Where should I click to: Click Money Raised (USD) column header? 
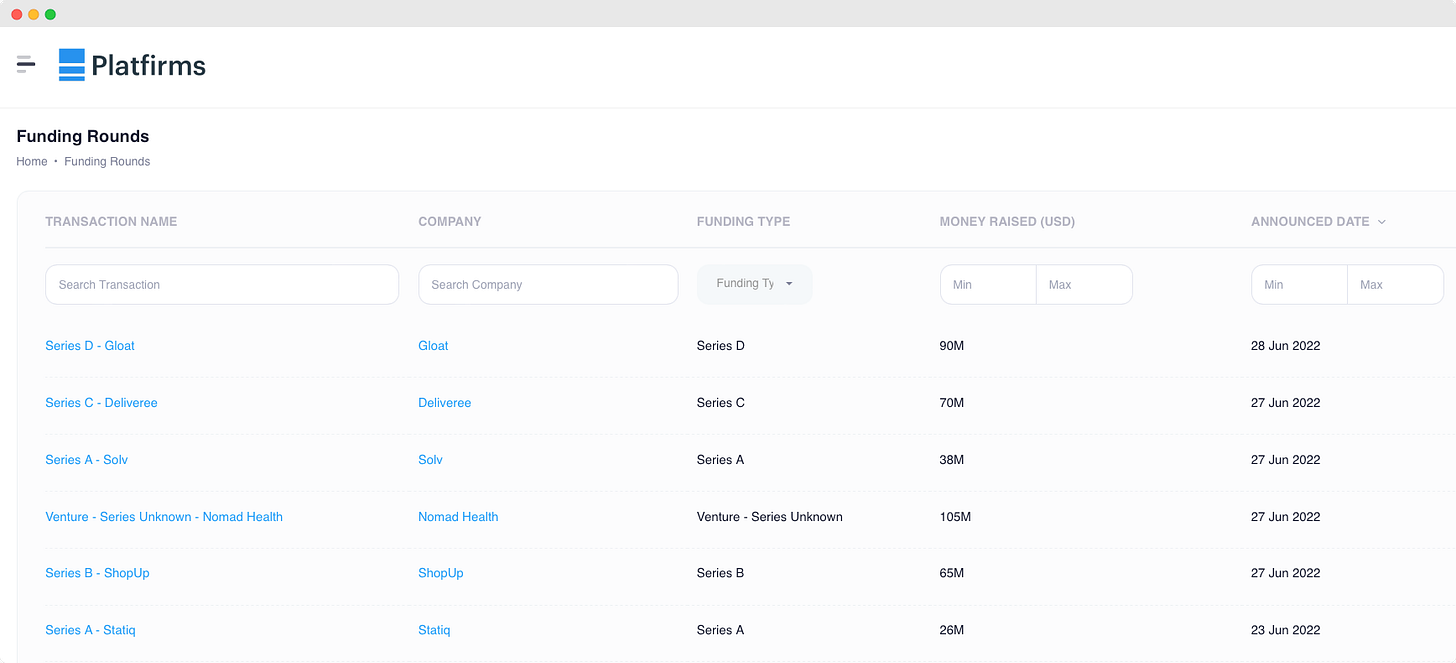point(1007,222)
